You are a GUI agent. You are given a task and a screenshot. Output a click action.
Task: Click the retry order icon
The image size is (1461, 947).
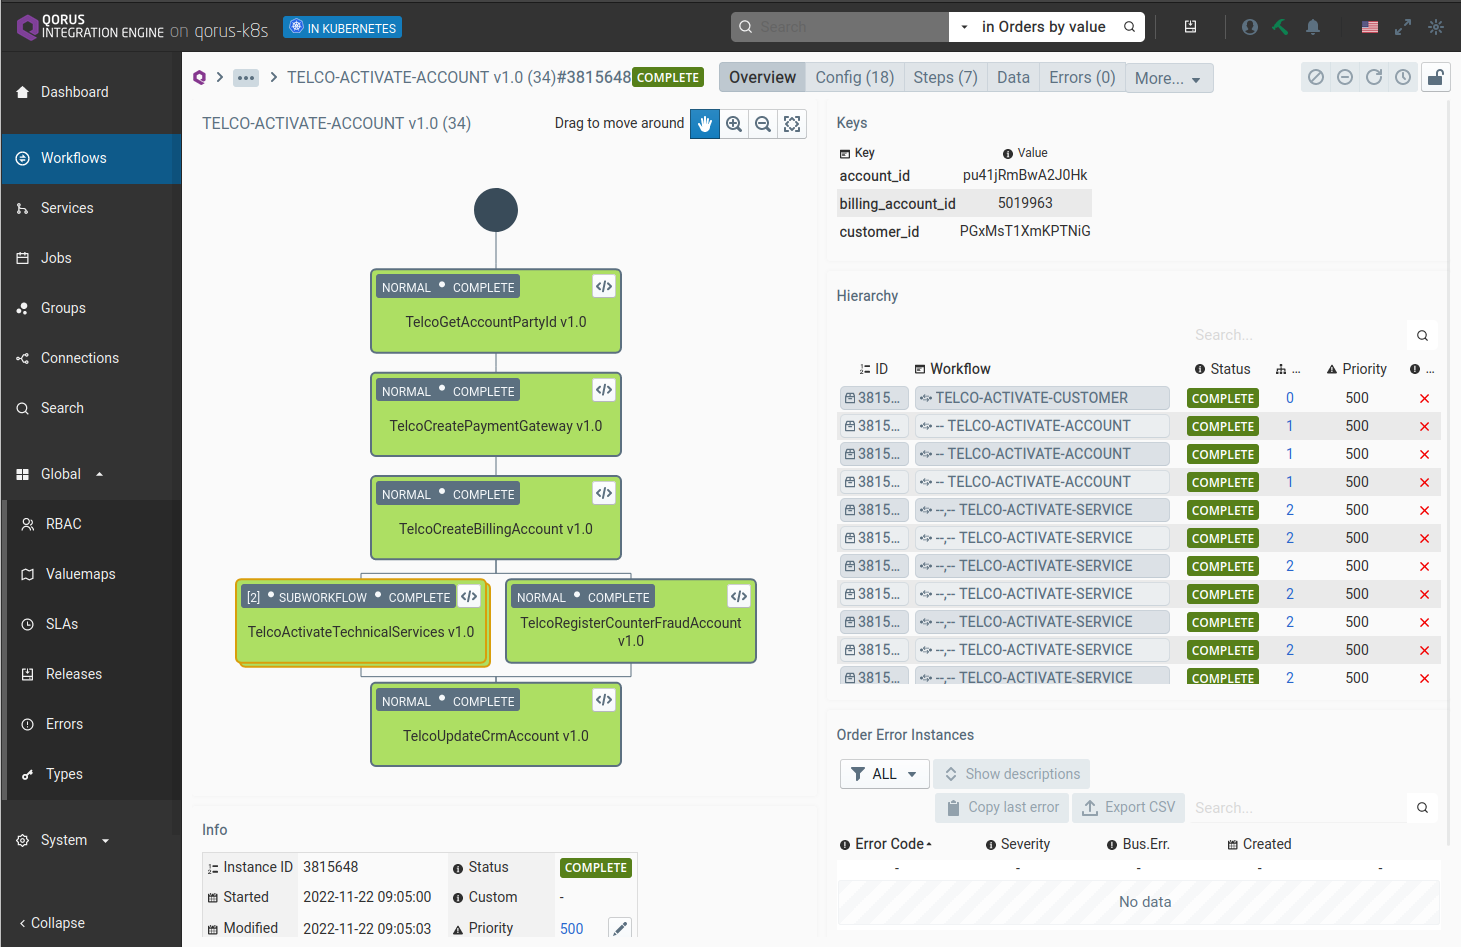coord(1374,77)
